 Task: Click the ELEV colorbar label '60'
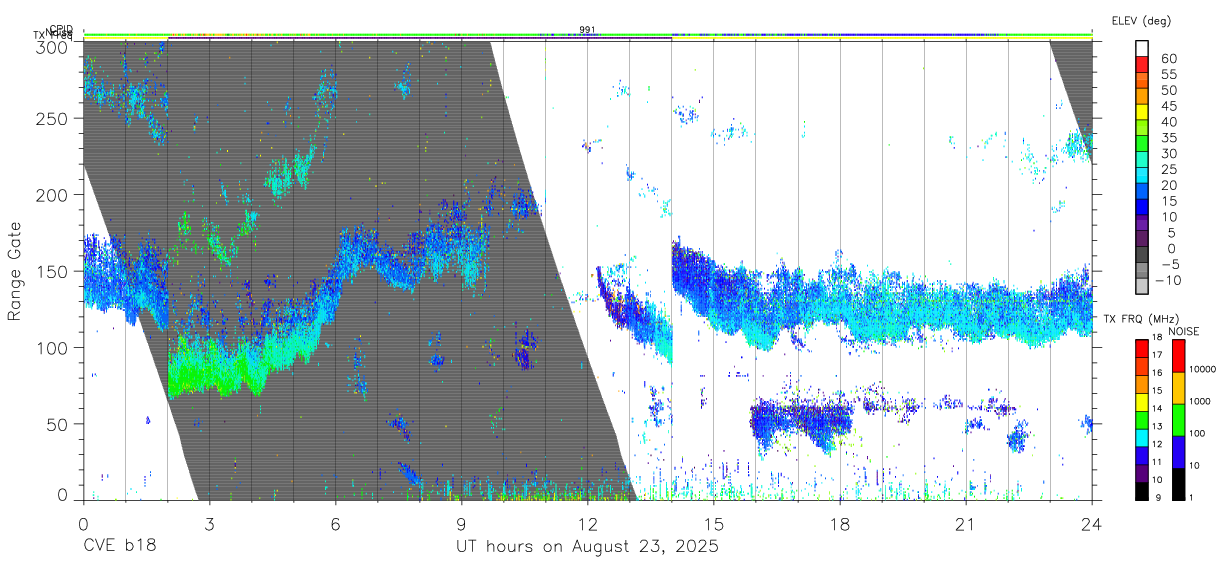pyautogui.click(x=1167, y=58)
